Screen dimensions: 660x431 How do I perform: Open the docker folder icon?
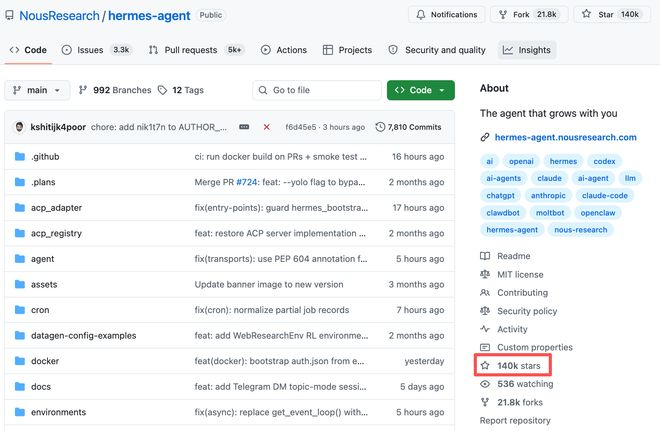[x=20, y=361]
